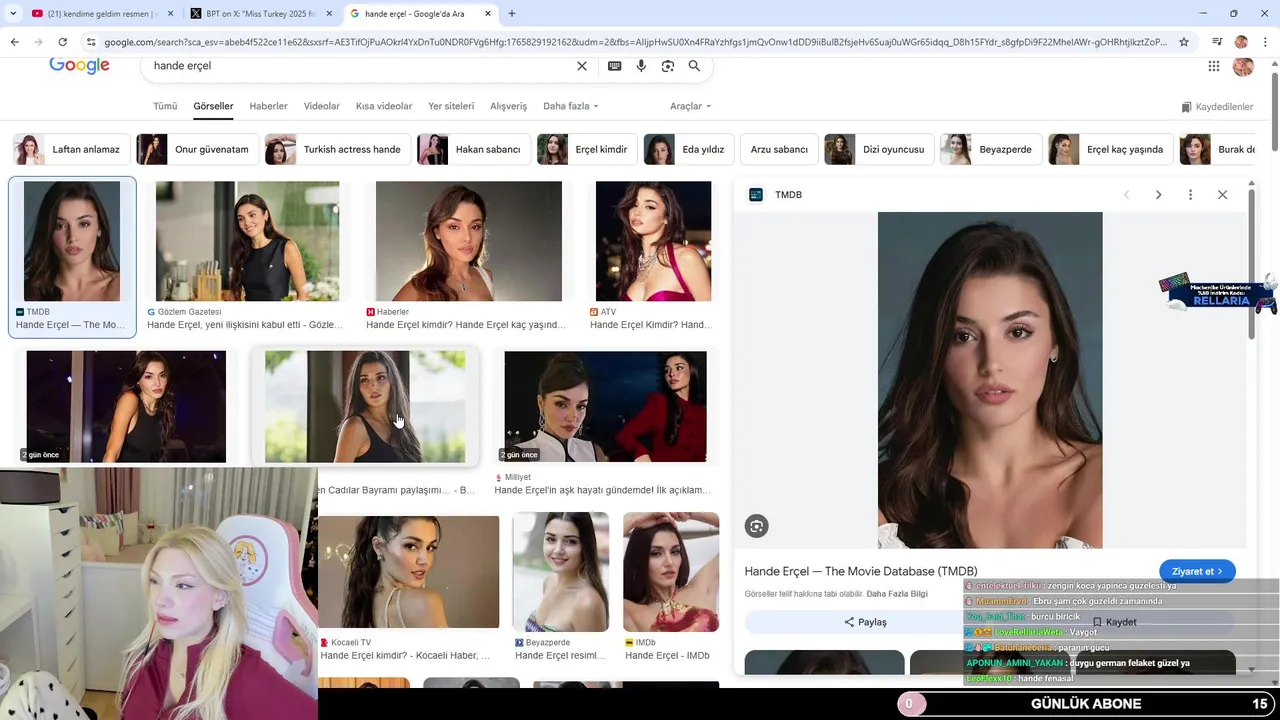This screenshot has width=1280, height=720.
Task: Open the Beyazperde image result thumbnail
Action: [561, 572]
